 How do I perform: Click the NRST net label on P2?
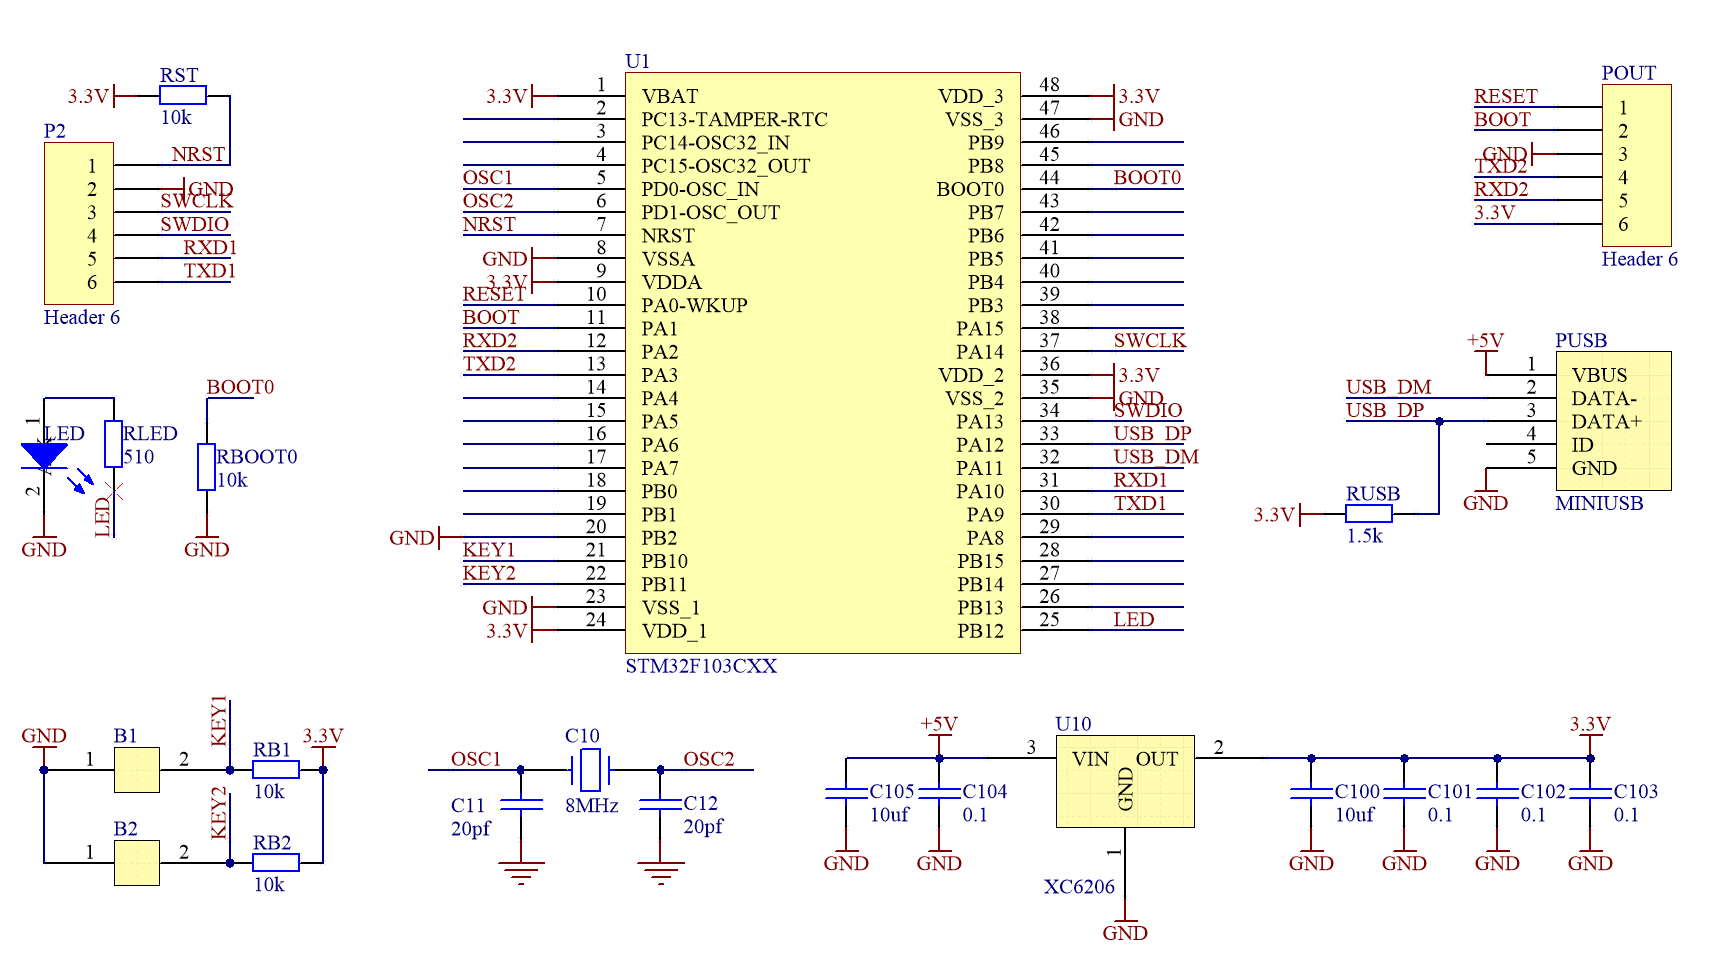coord(198,155)
